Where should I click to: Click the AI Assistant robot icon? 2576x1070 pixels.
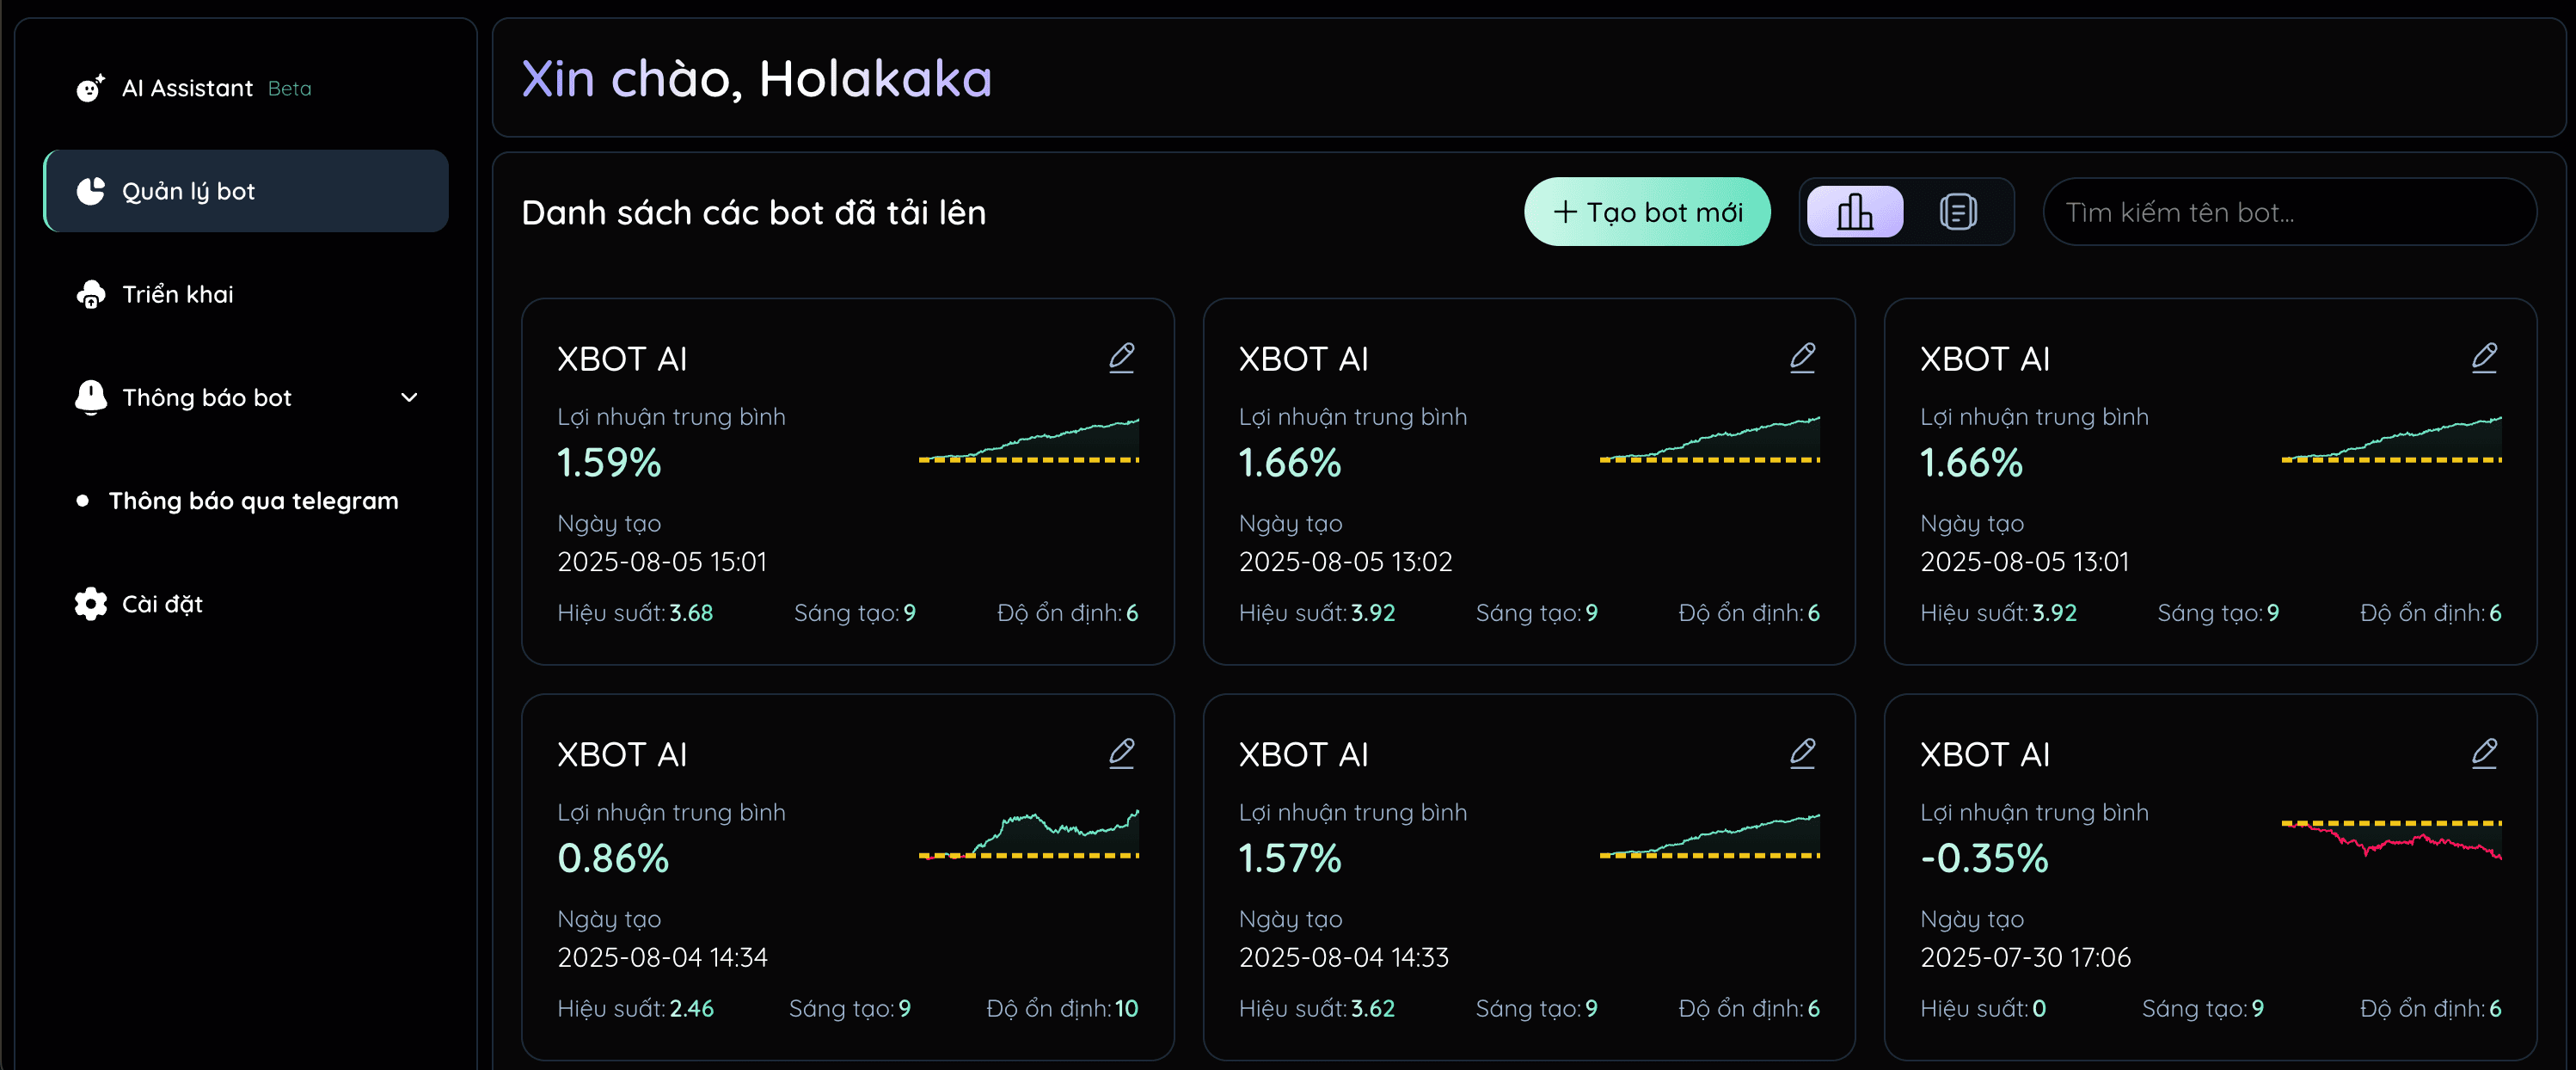pos(90,88)
